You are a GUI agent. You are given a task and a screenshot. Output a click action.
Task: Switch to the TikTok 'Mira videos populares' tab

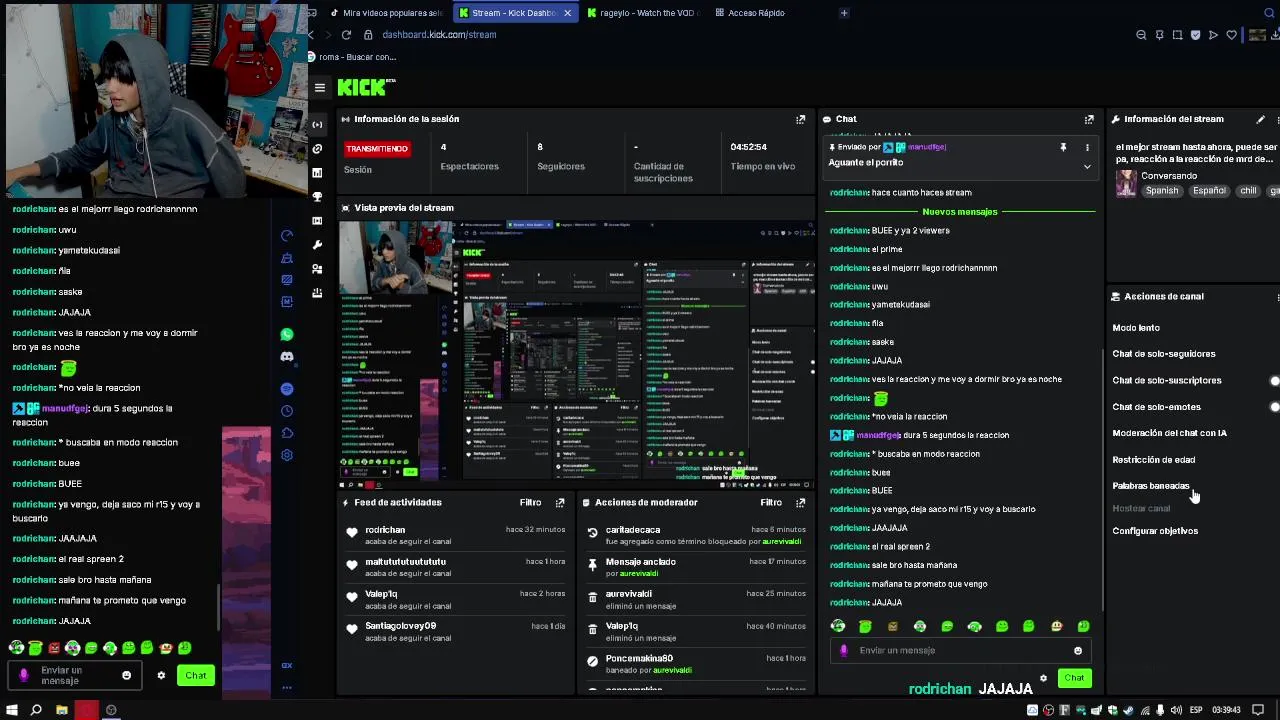(x=386, y=13)
